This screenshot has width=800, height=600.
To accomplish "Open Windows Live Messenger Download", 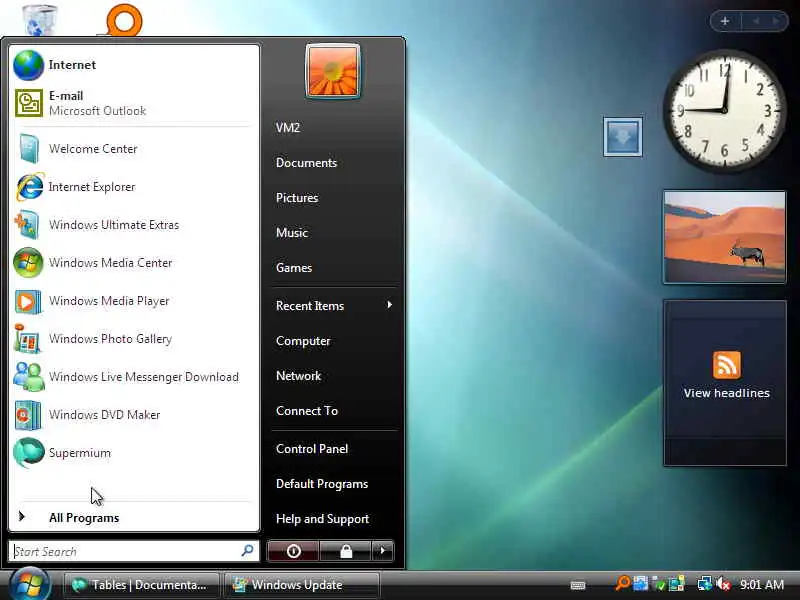I will click(134, 377).
